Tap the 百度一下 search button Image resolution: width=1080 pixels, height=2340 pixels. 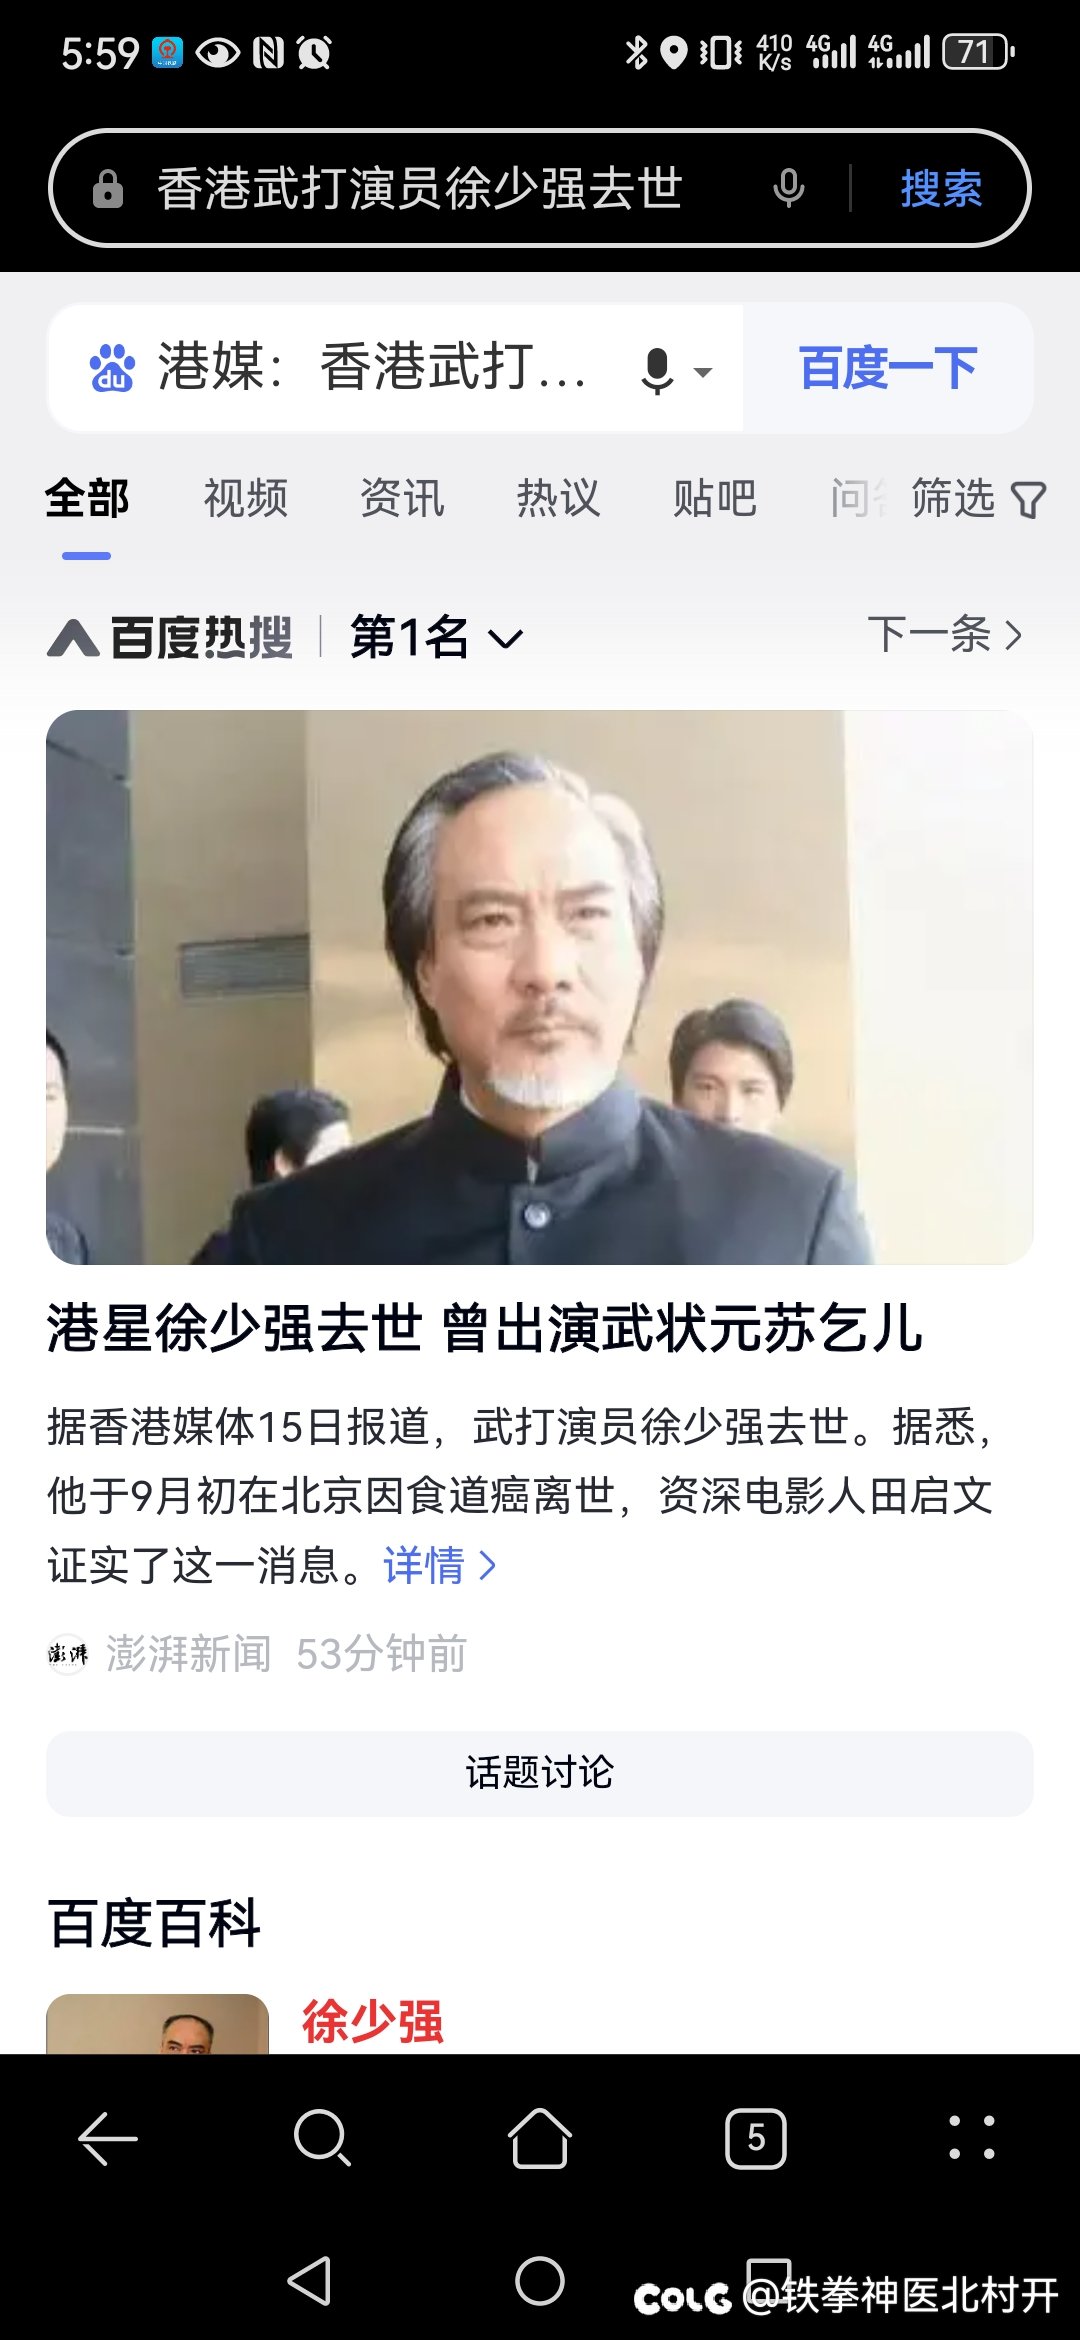coord(888,368)
